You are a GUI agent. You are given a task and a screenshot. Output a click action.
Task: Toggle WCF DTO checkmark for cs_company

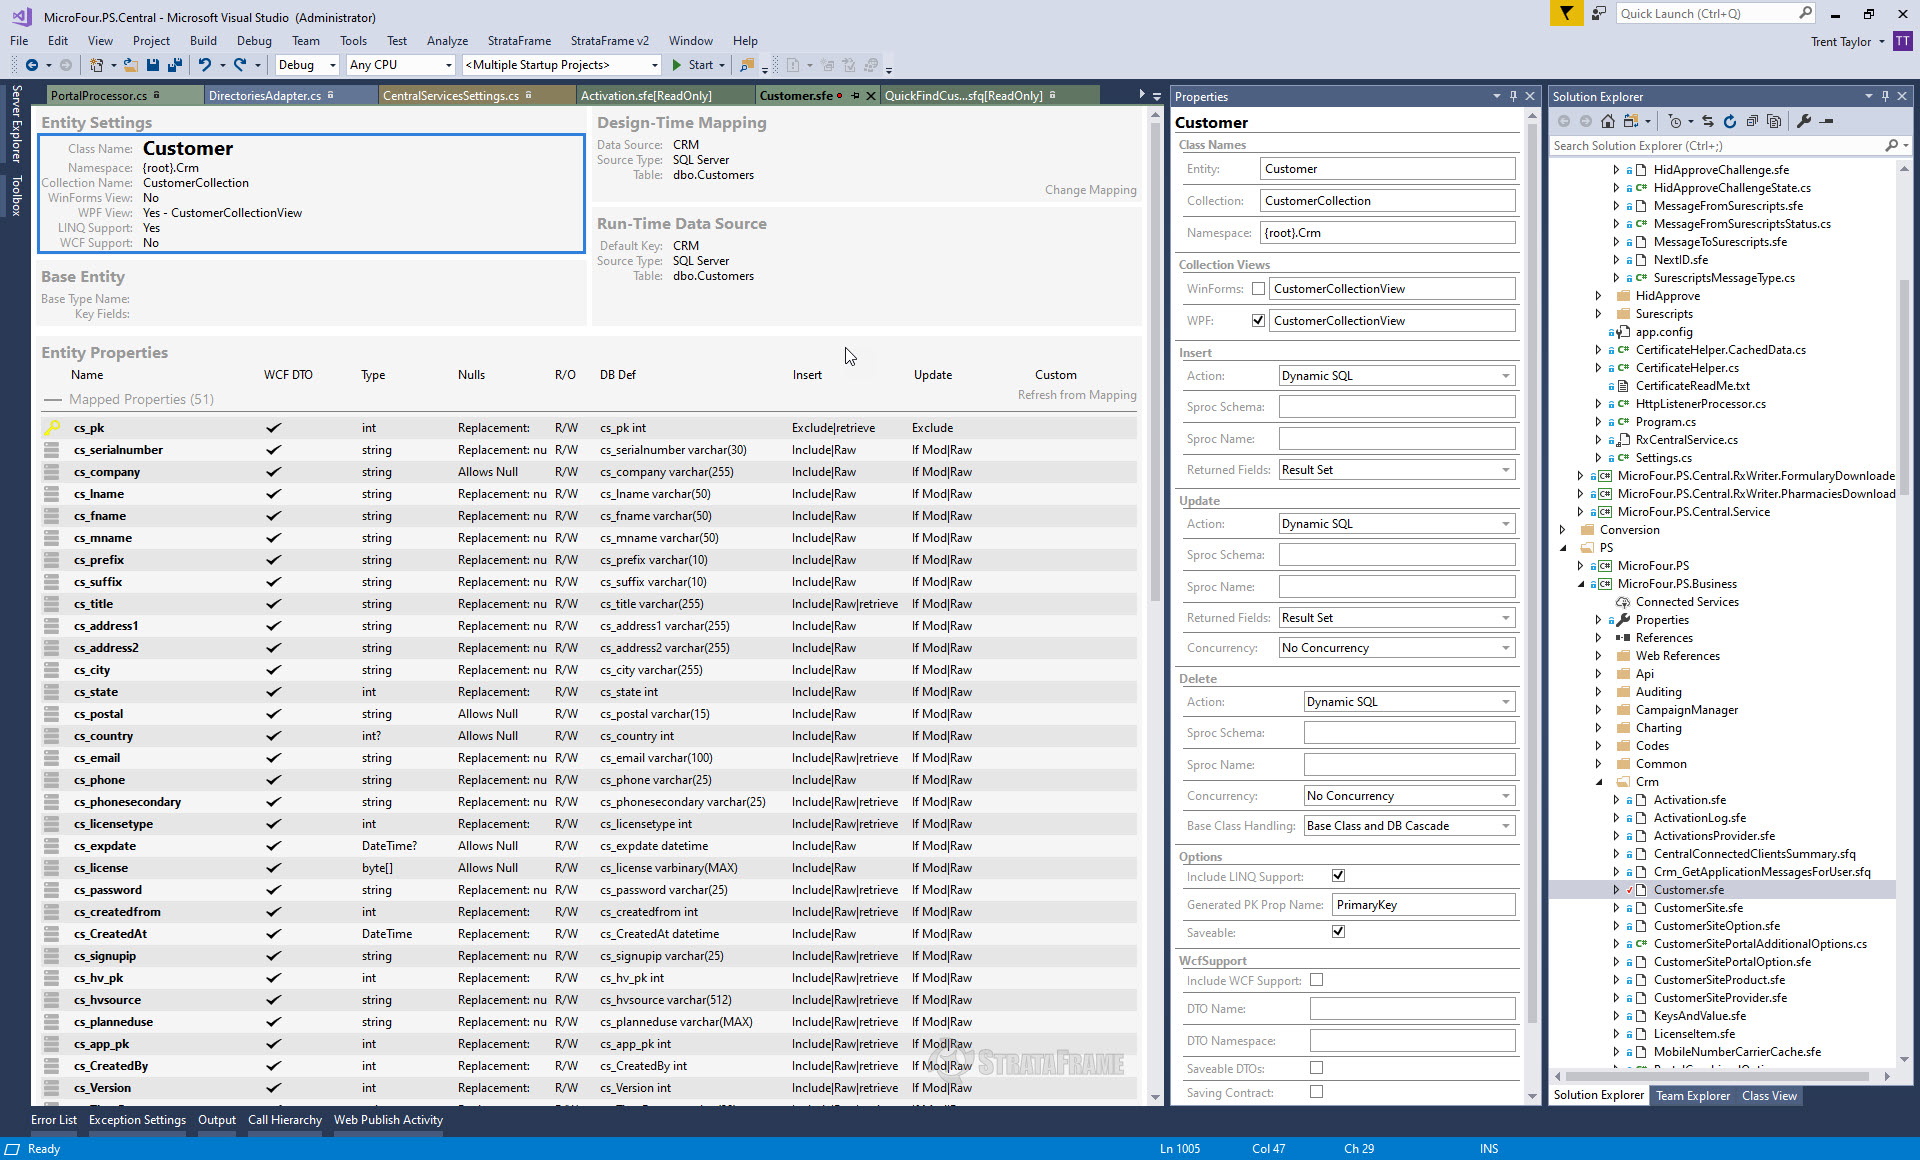(x=273, y=472)
